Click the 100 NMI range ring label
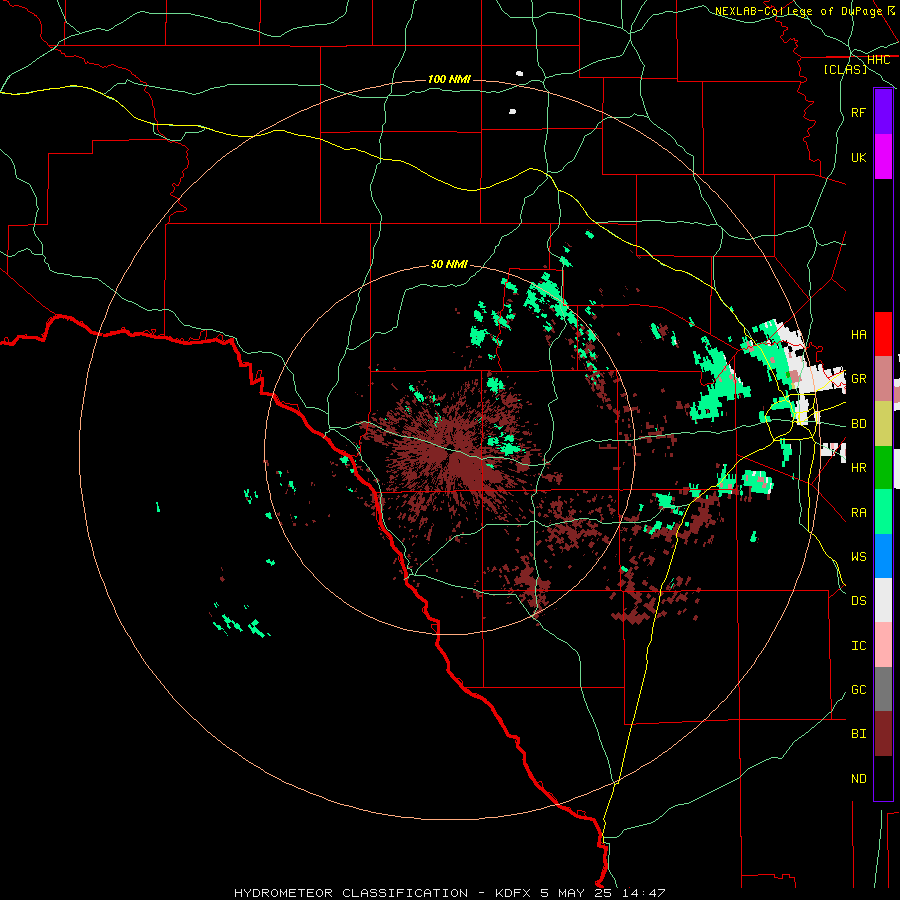900x900 pixels. point(449,79)
